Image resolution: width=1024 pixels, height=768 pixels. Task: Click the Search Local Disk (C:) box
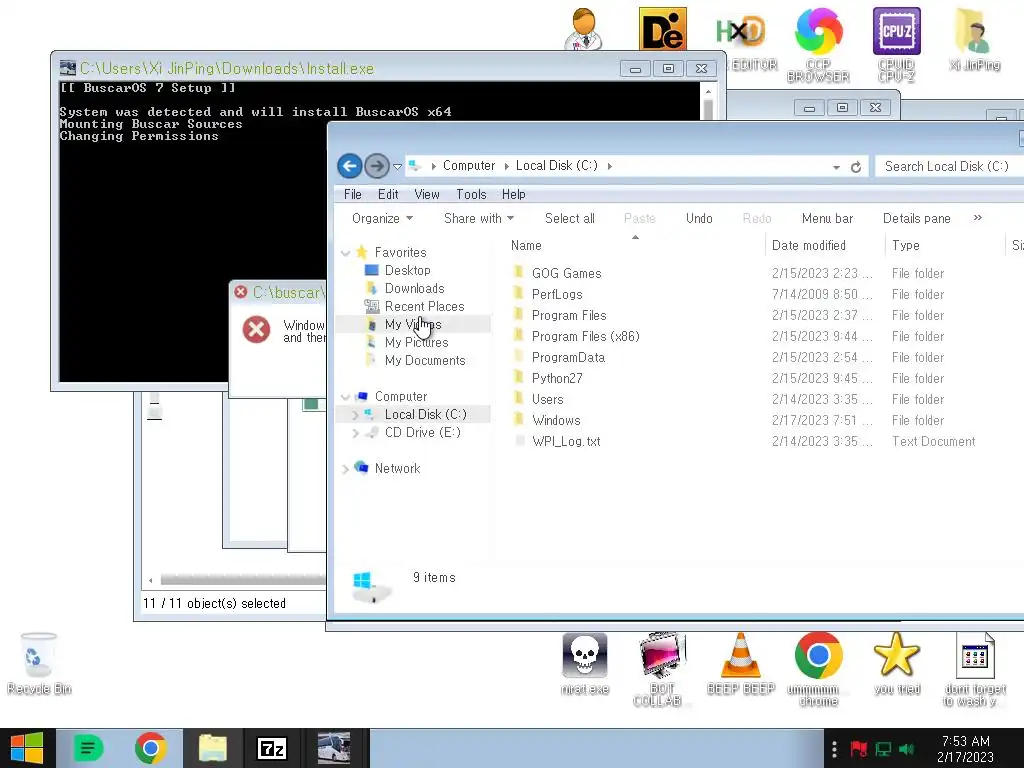(x=948, y=167)
